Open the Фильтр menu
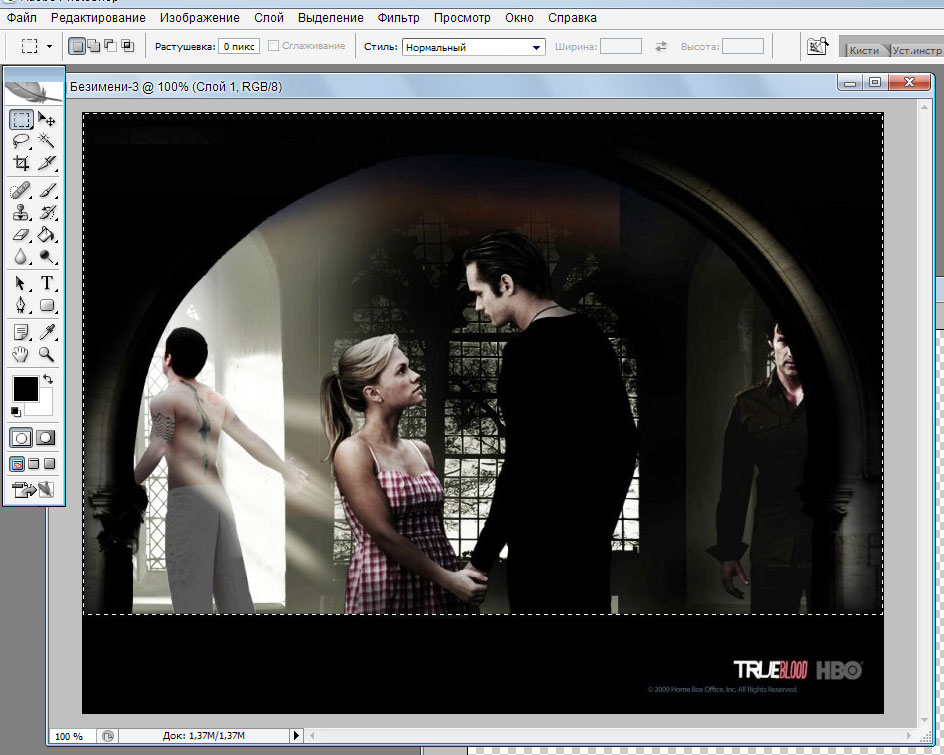 [399, 18]
